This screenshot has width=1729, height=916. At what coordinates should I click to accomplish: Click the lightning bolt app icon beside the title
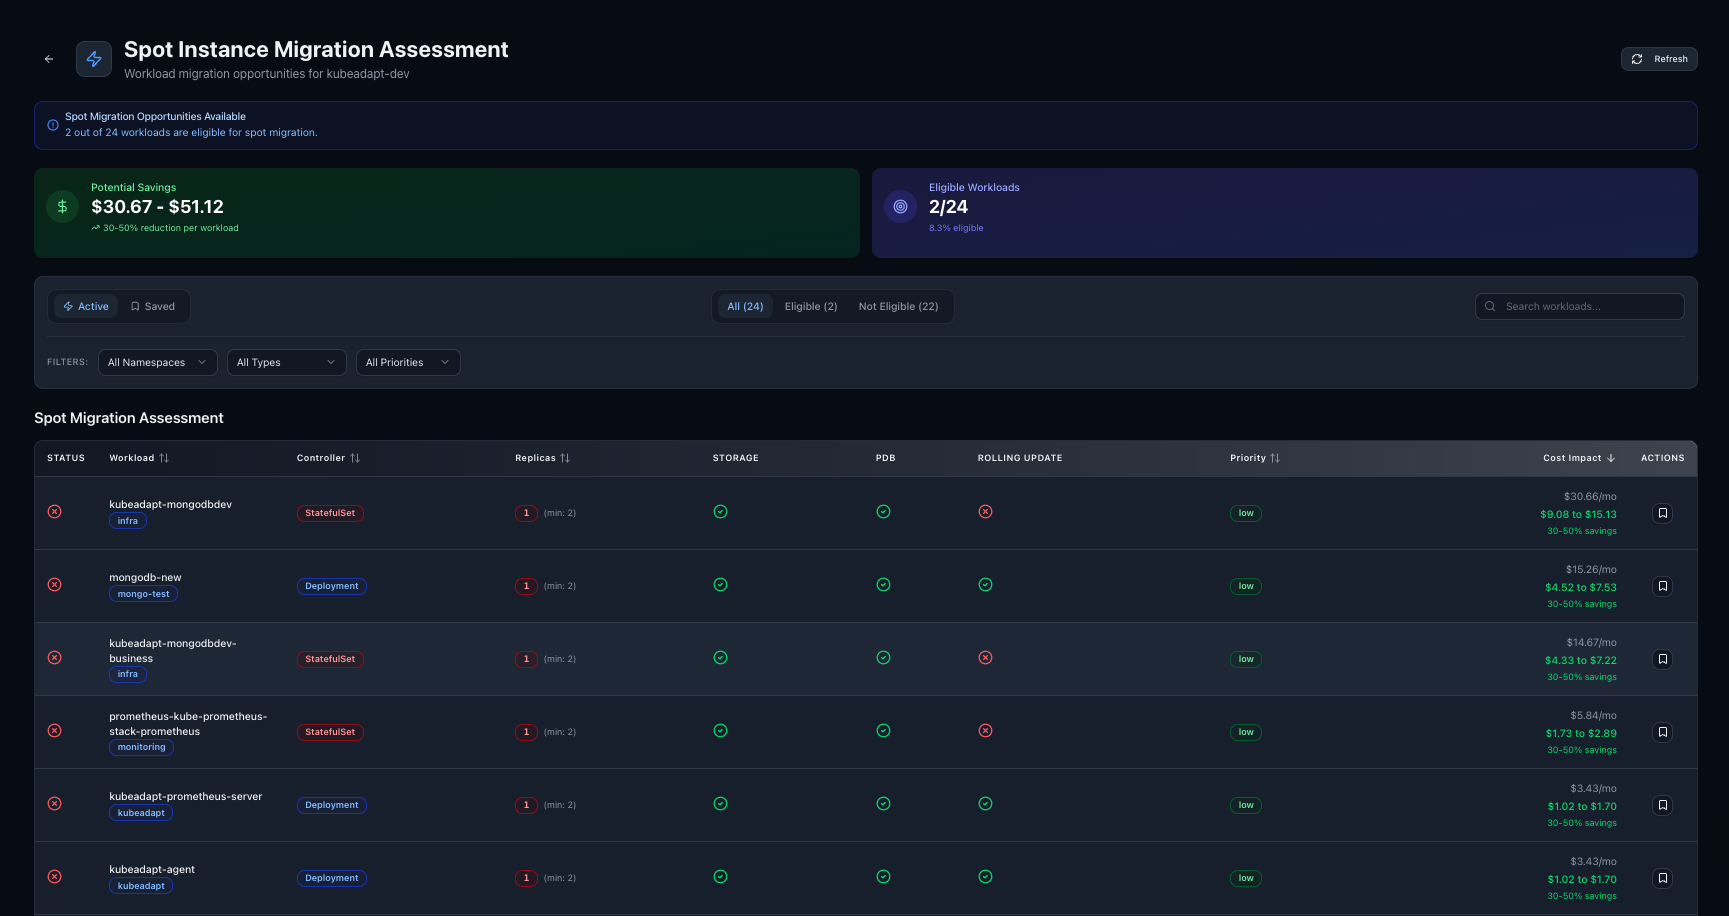coord(94,58)
